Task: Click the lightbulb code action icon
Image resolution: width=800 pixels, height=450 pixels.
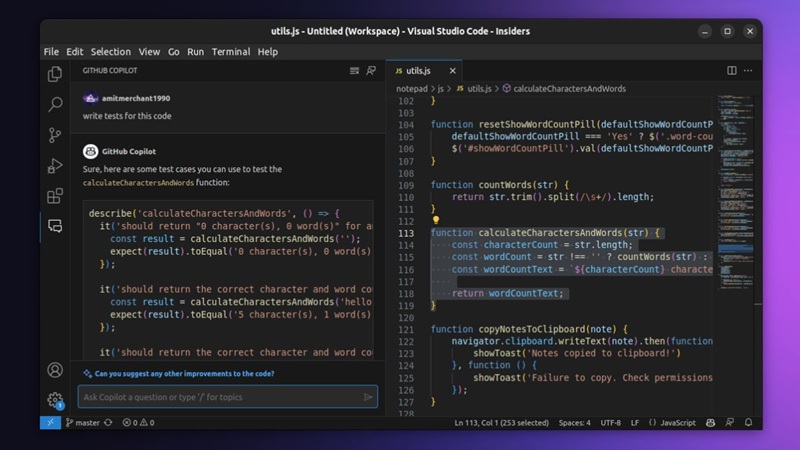Action: 436,220
